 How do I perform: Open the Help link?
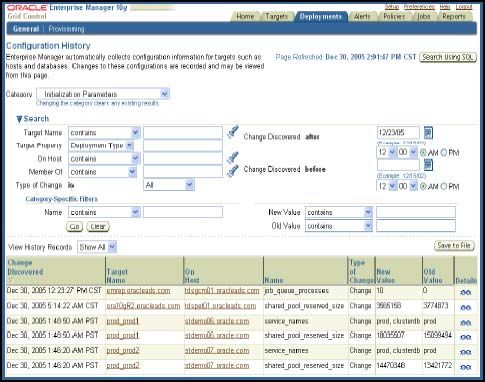[445, 7]
